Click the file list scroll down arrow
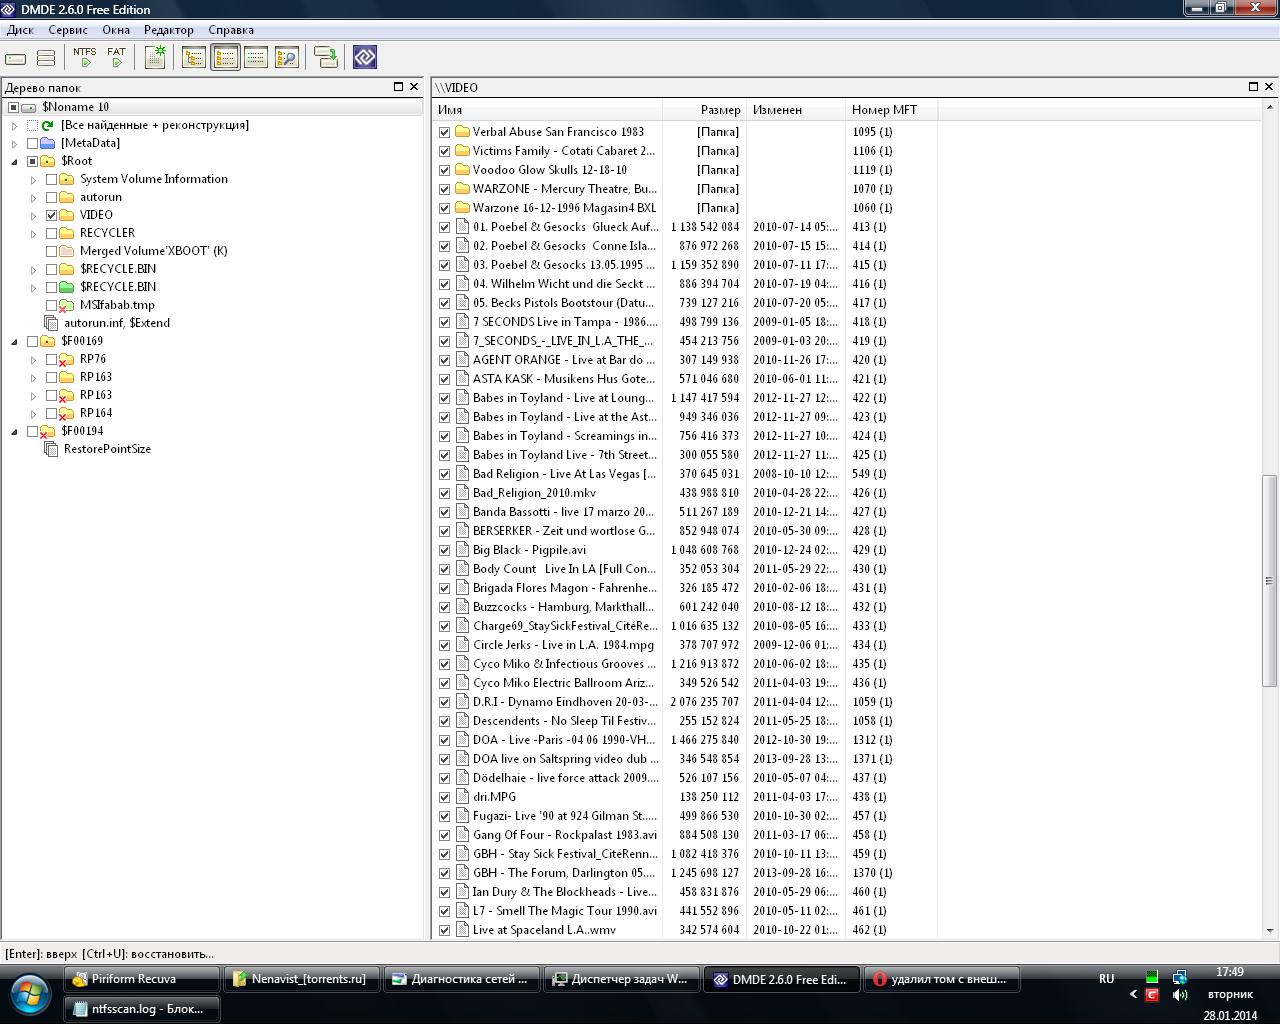This screenshot has width=1280, height=1024. point(1270,930)
